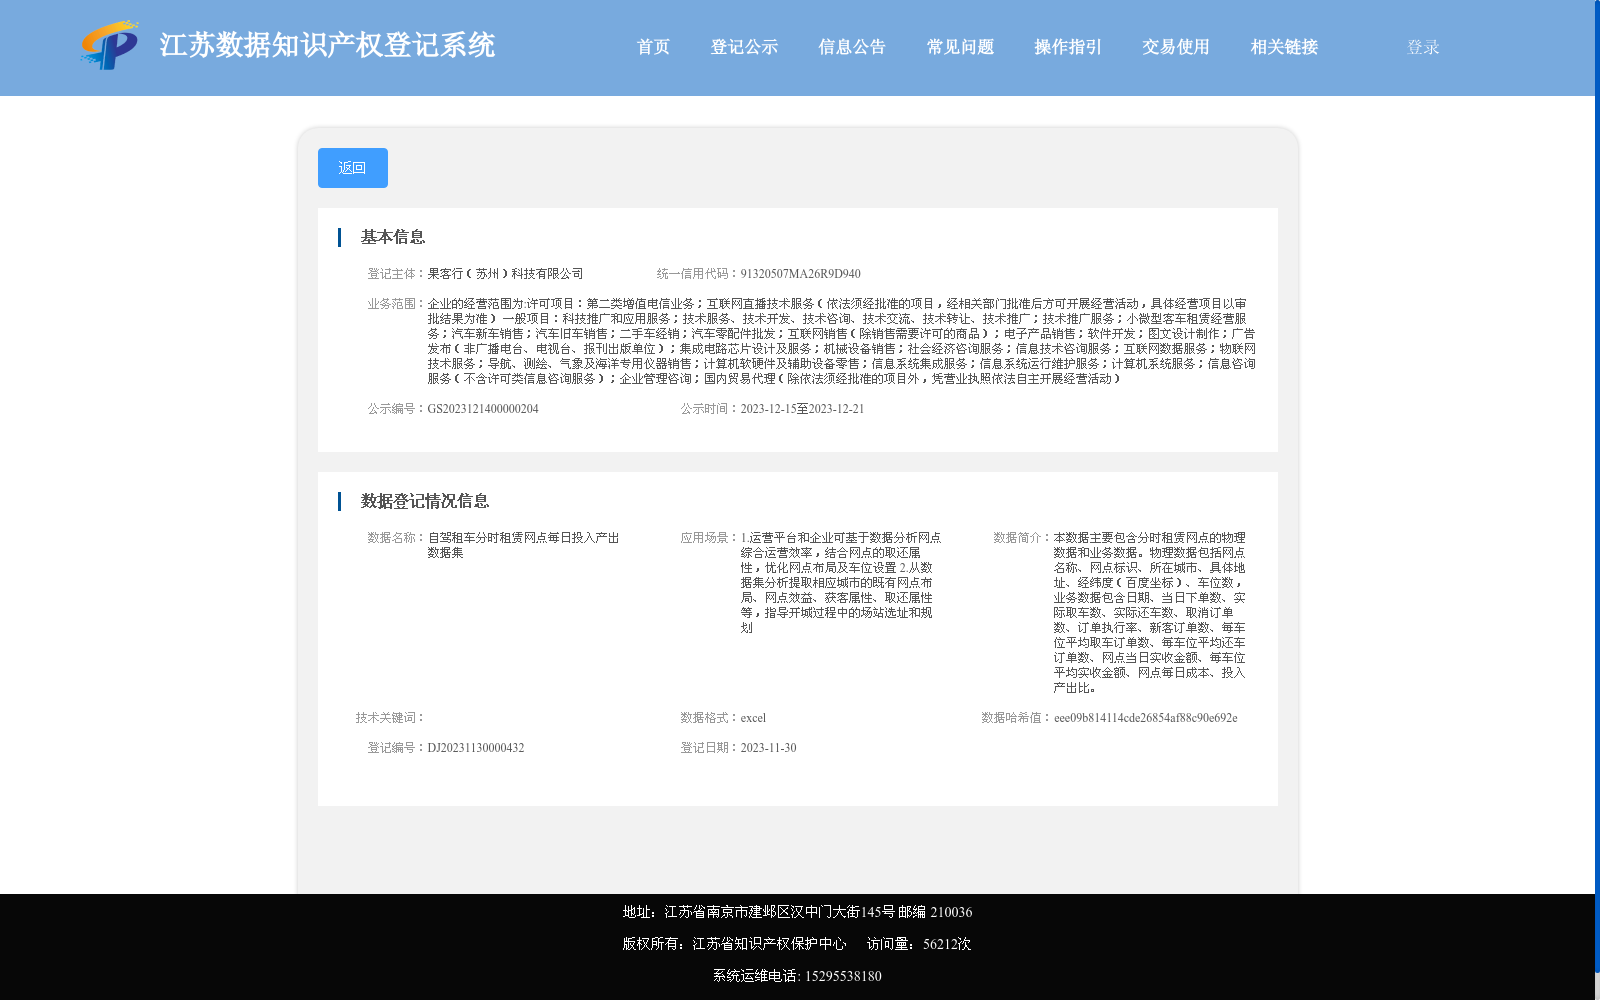
Task: Open the 交易使用 navigation item
Action: point(1176,47)
